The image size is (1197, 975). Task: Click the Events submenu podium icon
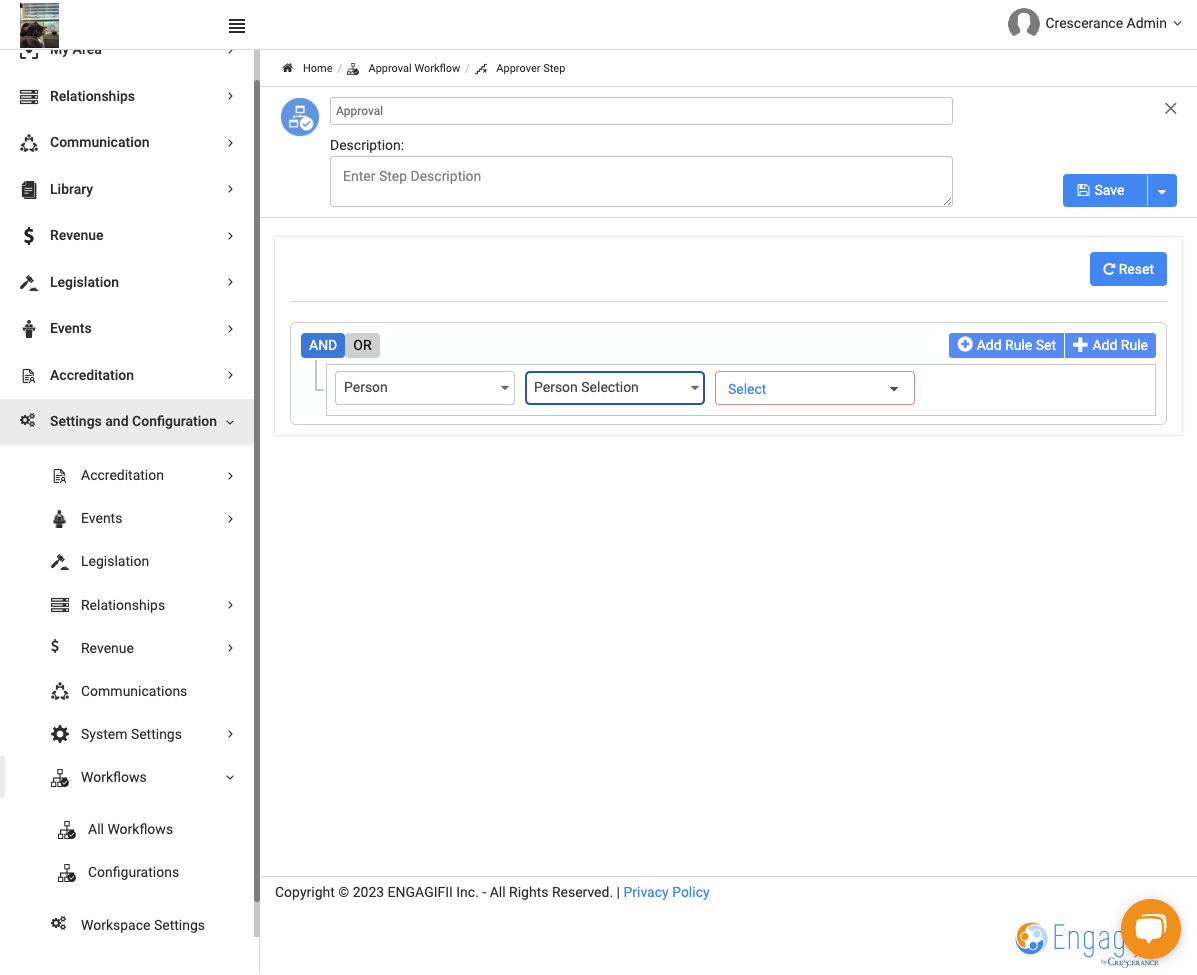[60, 519]
